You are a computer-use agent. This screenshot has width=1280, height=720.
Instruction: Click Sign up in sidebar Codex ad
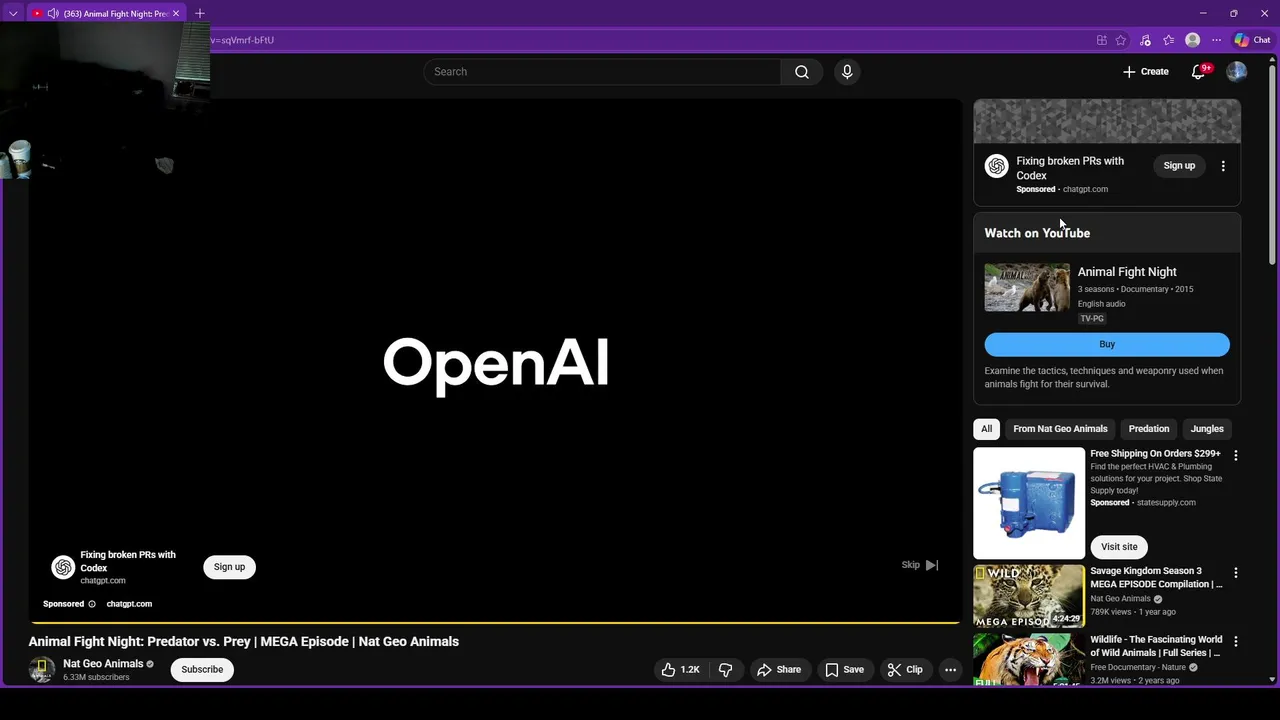pyautogui.click(x=1179, y=166)
